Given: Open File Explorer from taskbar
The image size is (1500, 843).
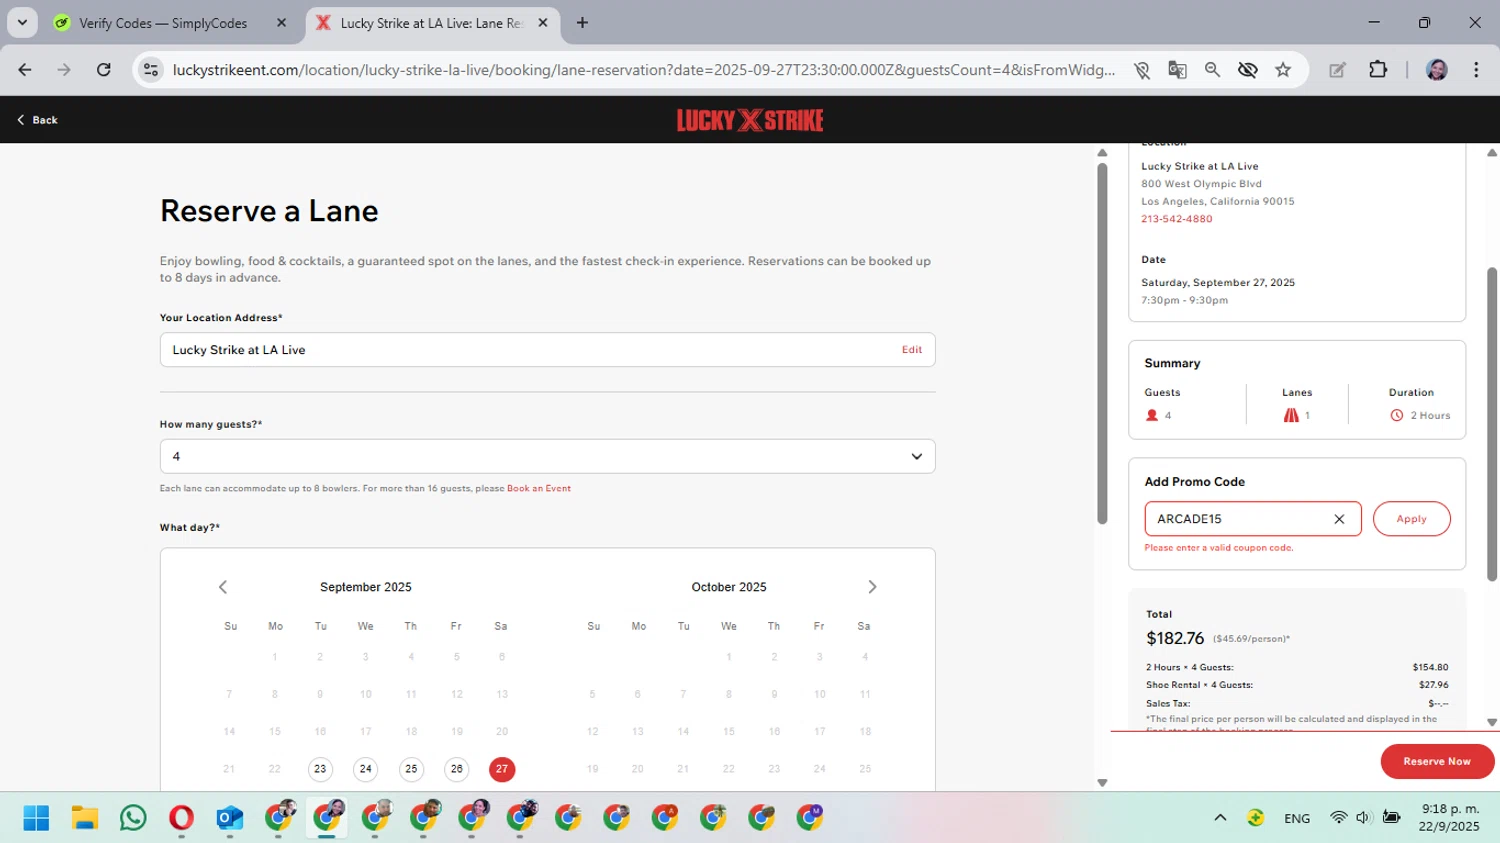Looking at the screenshot, I should coord(85,818).
